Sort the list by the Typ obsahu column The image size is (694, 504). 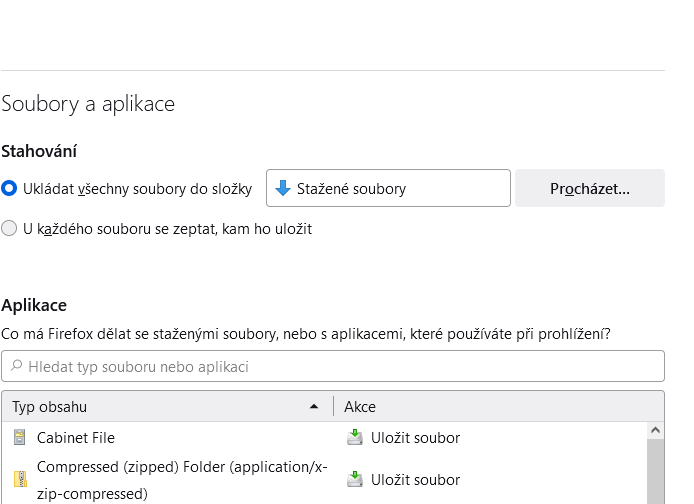coord(150,407)
